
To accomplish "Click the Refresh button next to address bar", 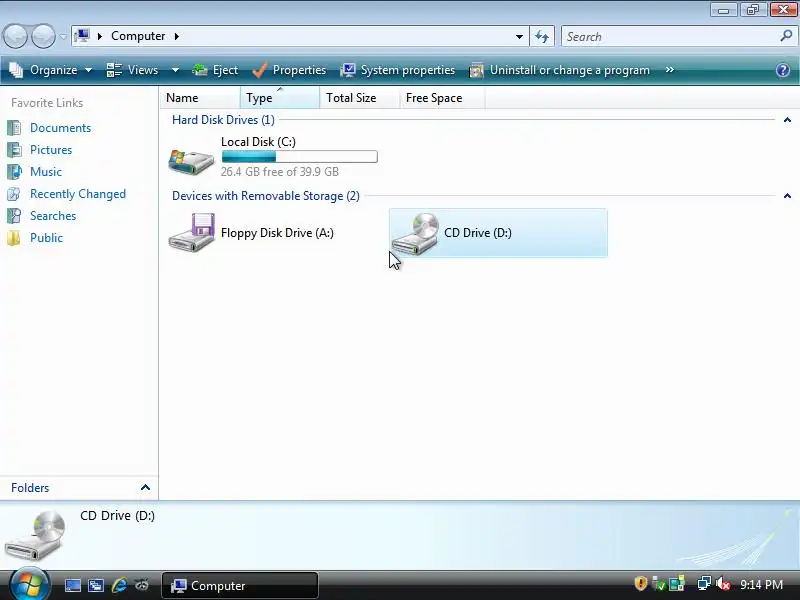I will 542,36.
